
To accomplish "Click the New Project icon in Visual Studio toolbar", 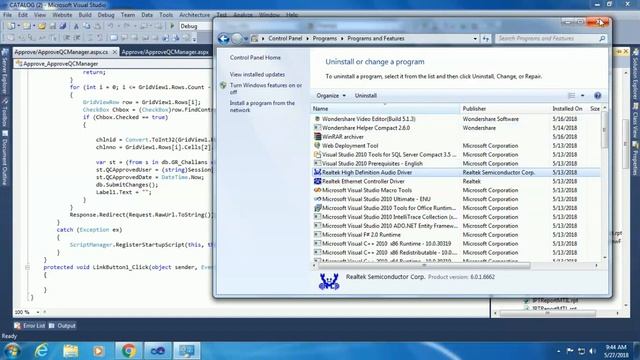I will point(11,26).
